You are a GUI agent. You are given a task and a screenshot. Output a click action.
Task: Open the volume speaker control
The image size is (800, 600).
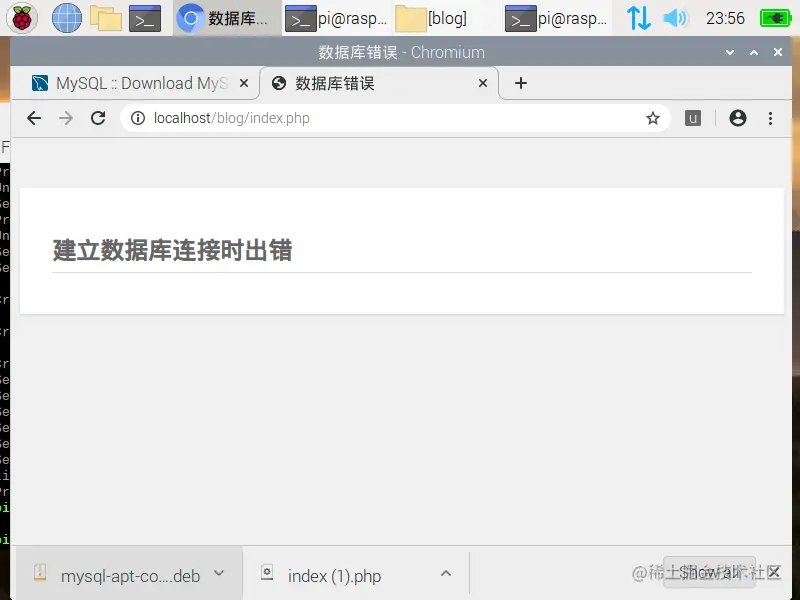pos(675,18)
